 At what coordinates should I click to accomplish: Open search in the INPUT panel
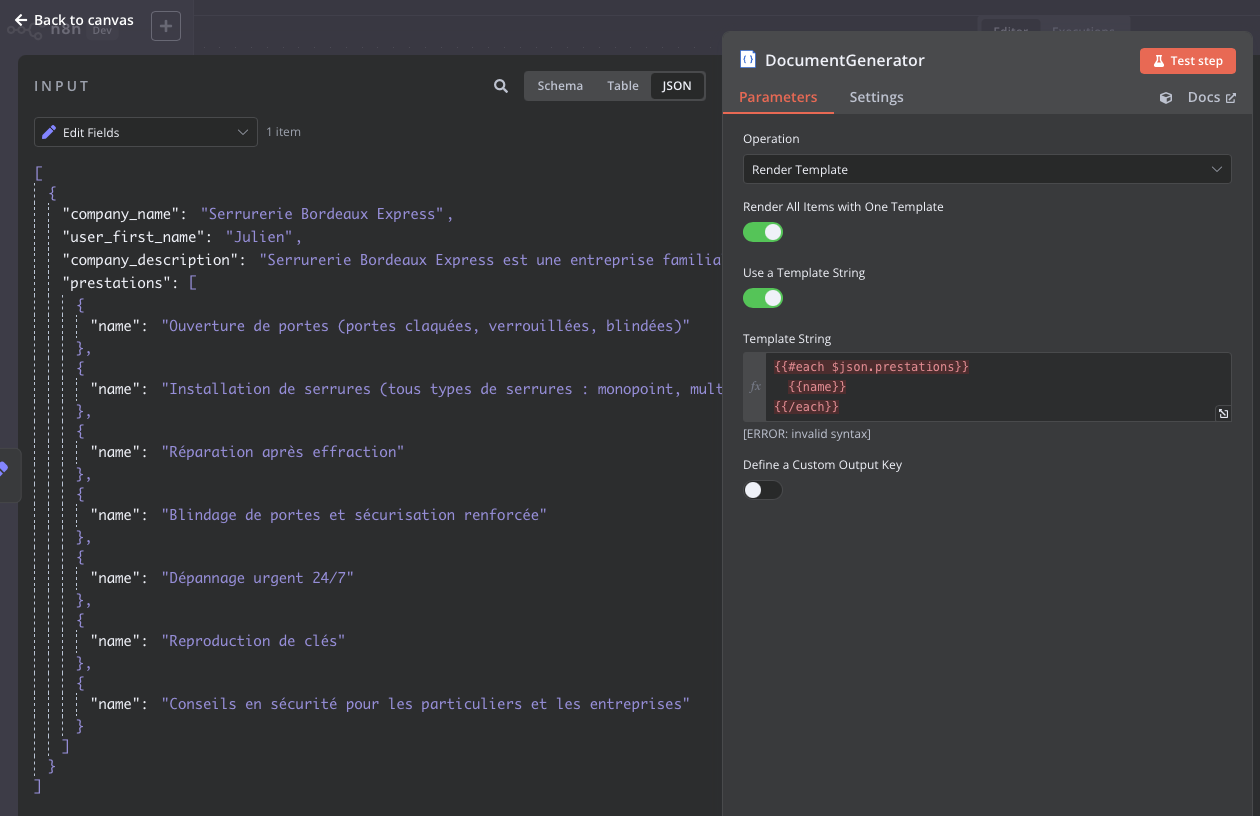click(501, 86)
